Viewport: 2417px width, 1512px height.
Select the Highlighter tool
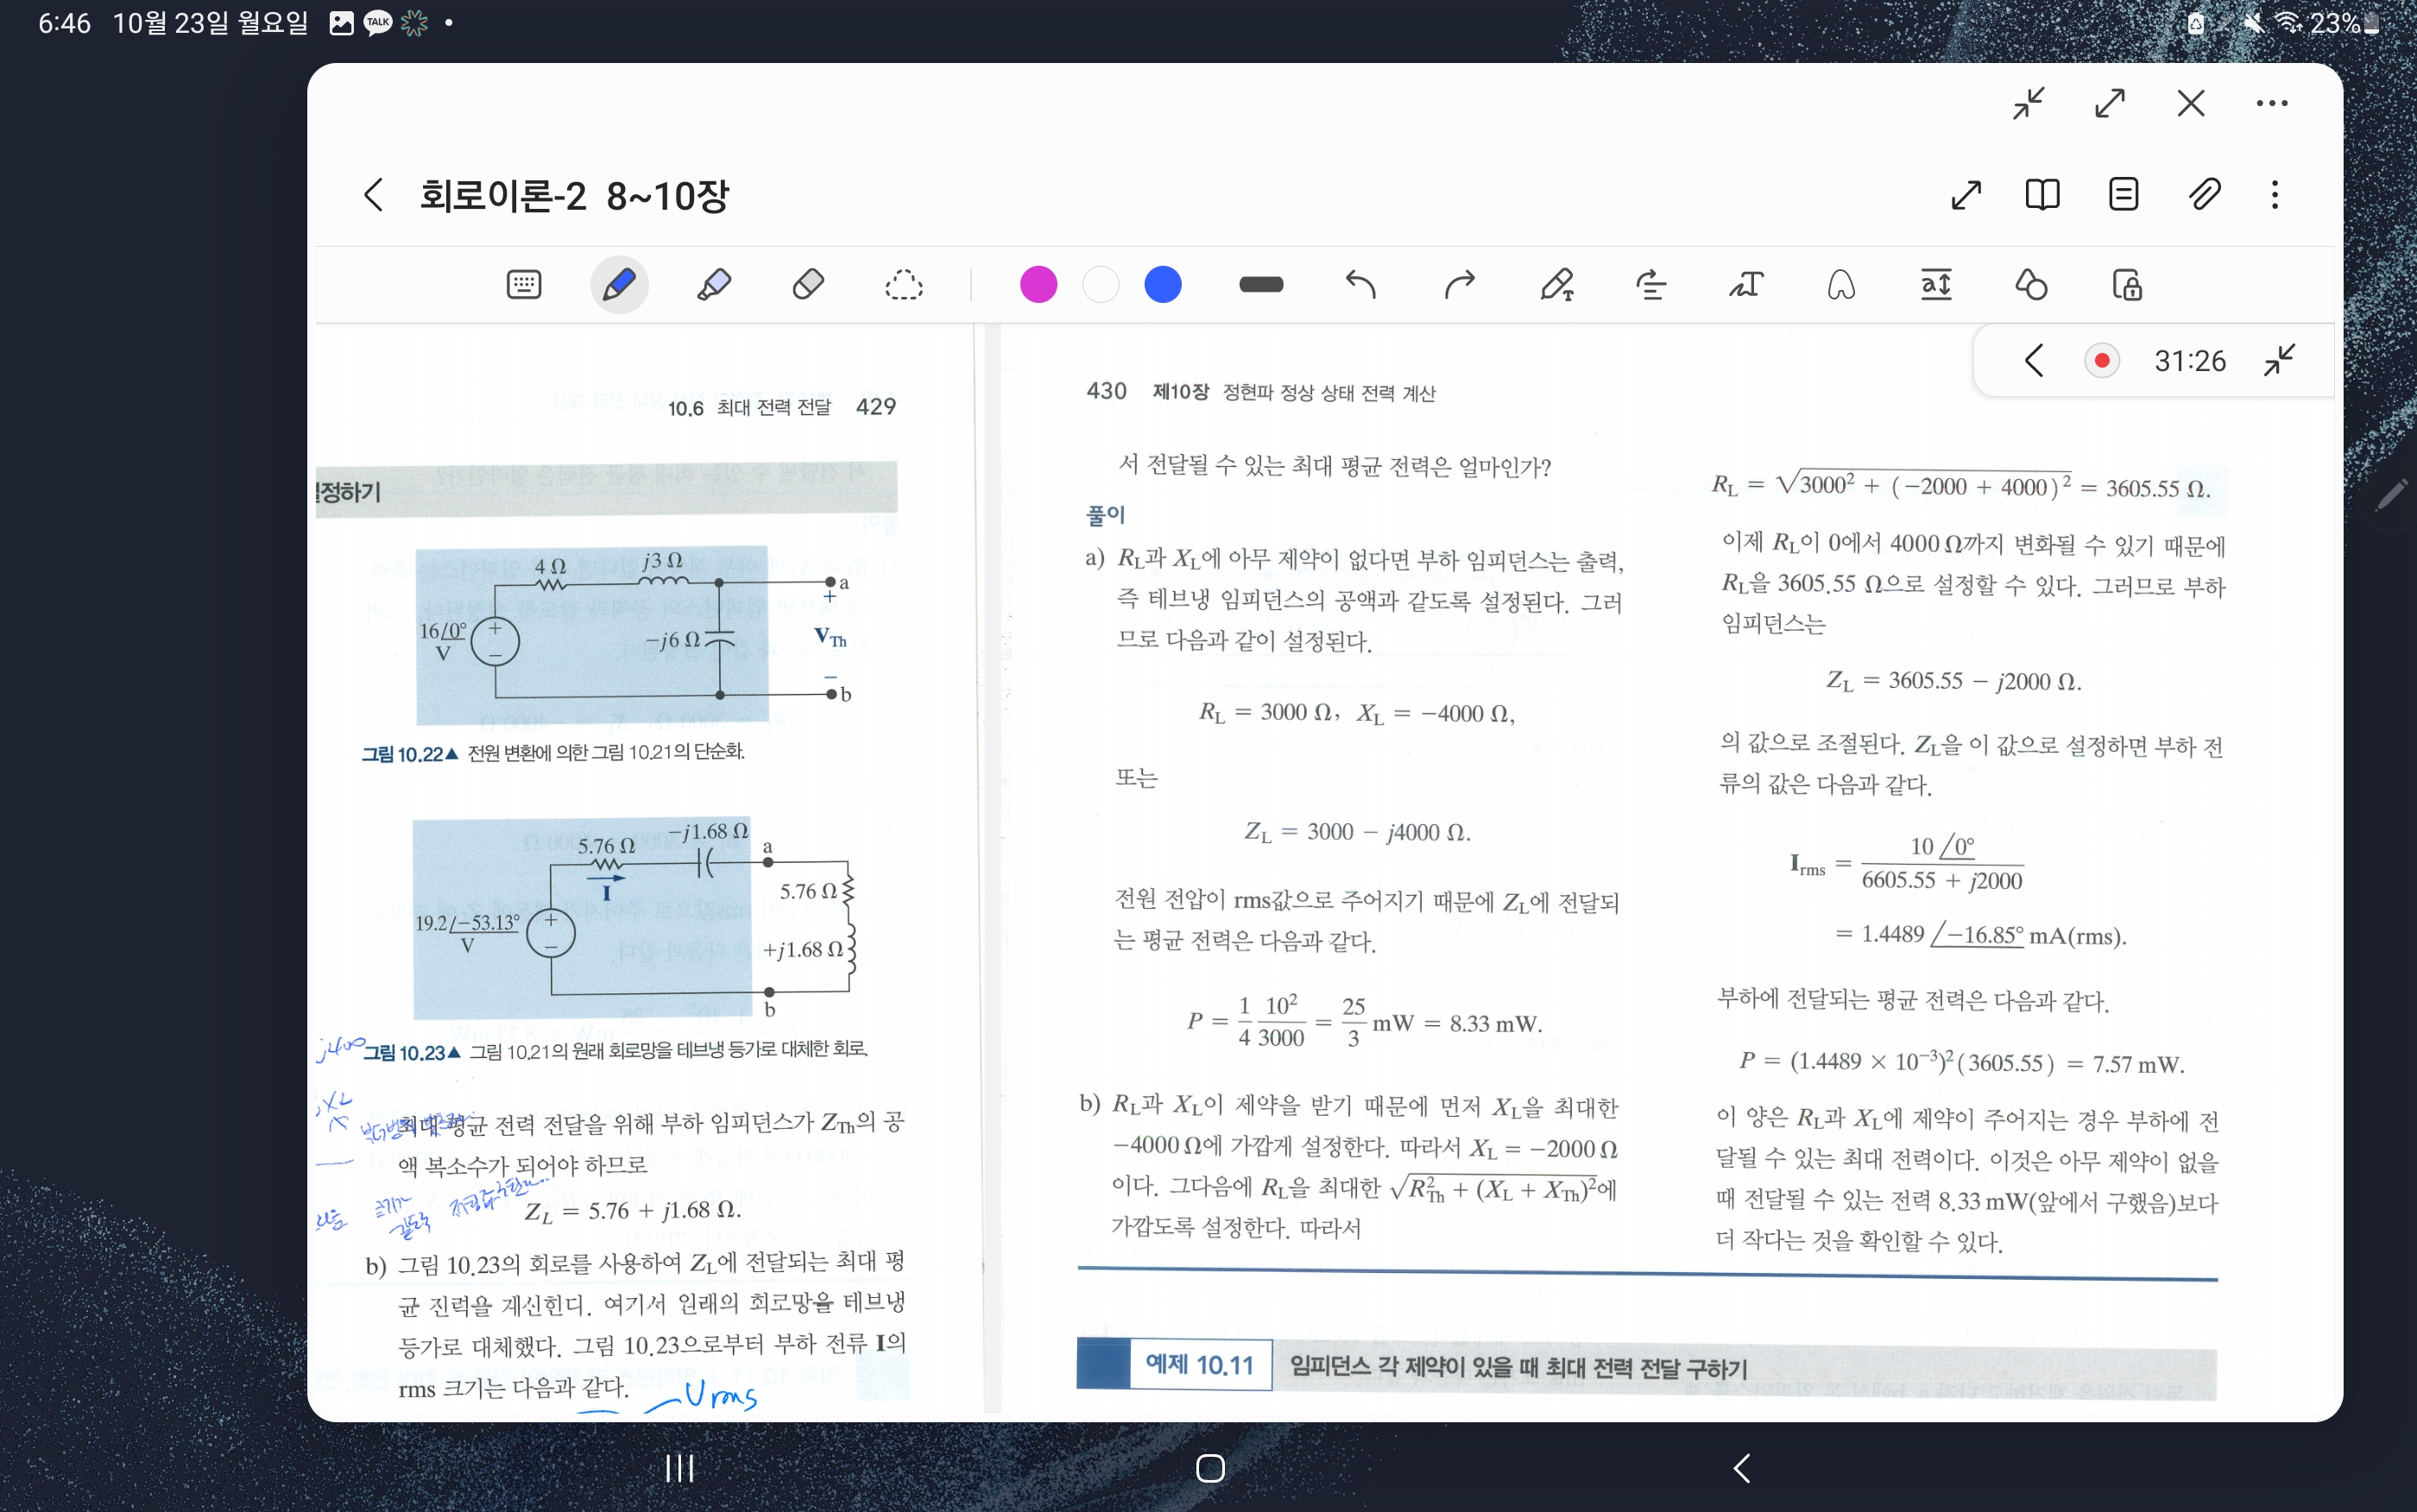click(x=713, y=285)
